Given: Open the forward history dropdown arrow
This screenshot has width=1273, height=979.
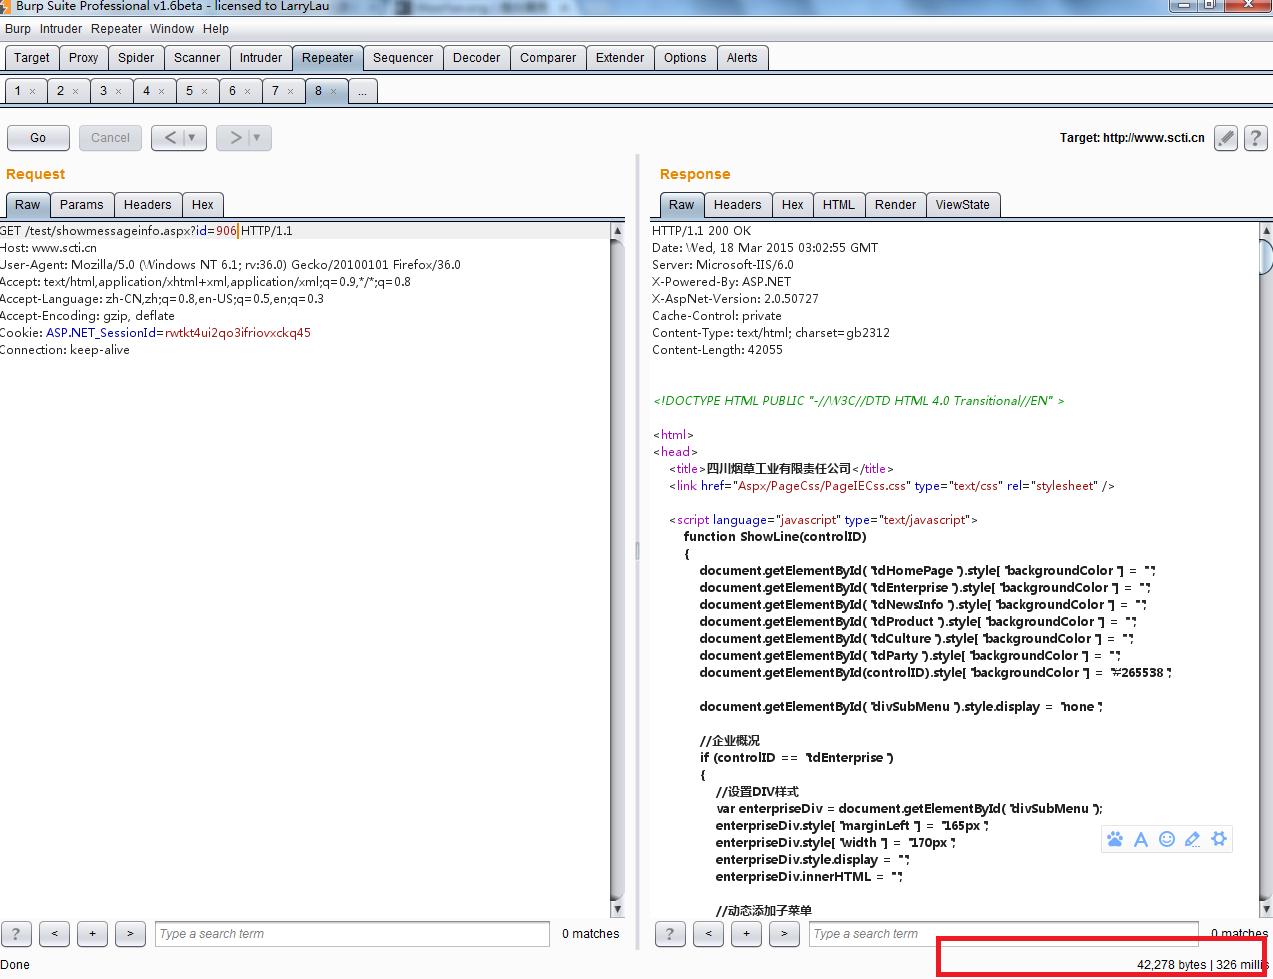Looking at the screenshot, I should [259, 138].
